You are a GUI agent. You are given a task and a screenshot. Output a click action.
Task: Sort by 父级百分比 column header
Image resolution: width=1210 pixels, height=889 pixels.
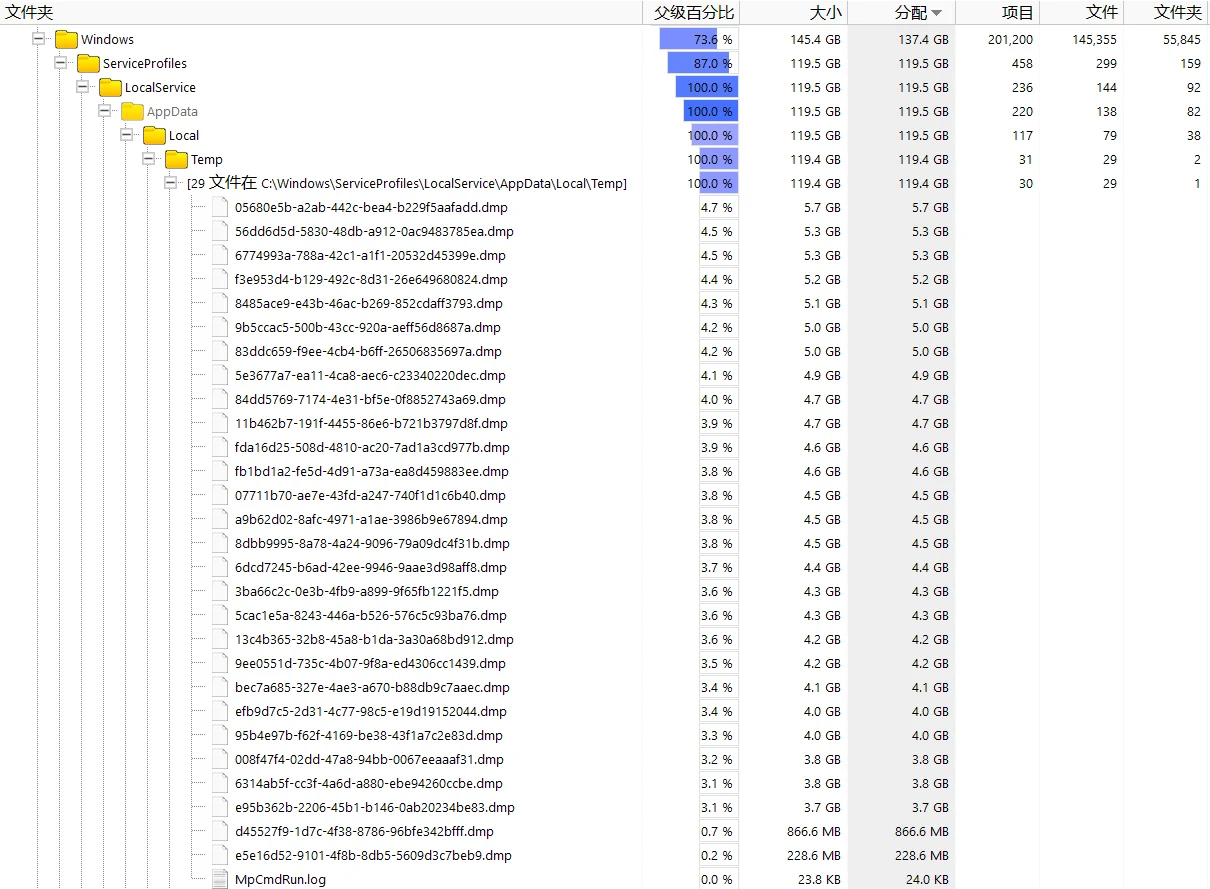coord(691,12)
